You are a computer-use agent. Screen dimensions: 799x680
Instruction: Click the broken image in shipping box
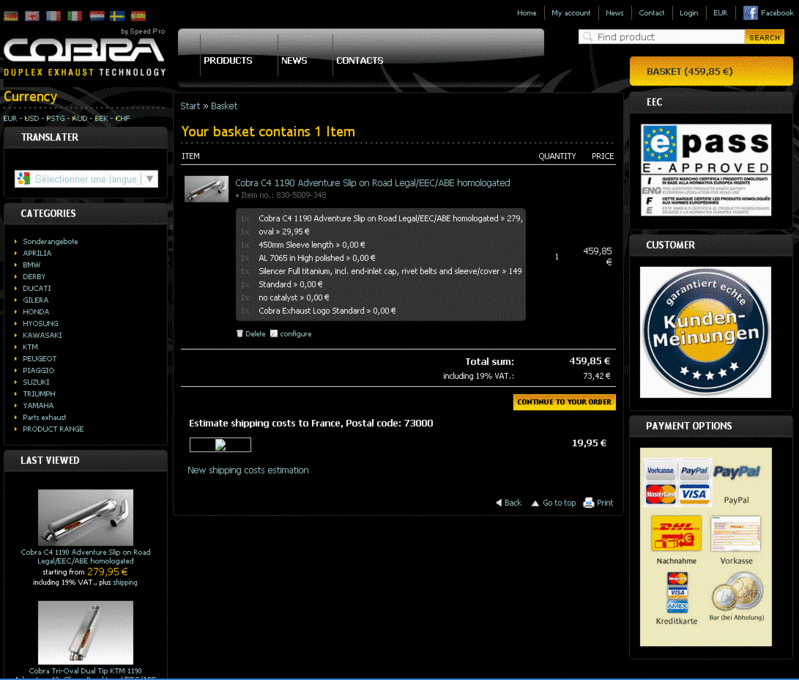pos(220,444)
